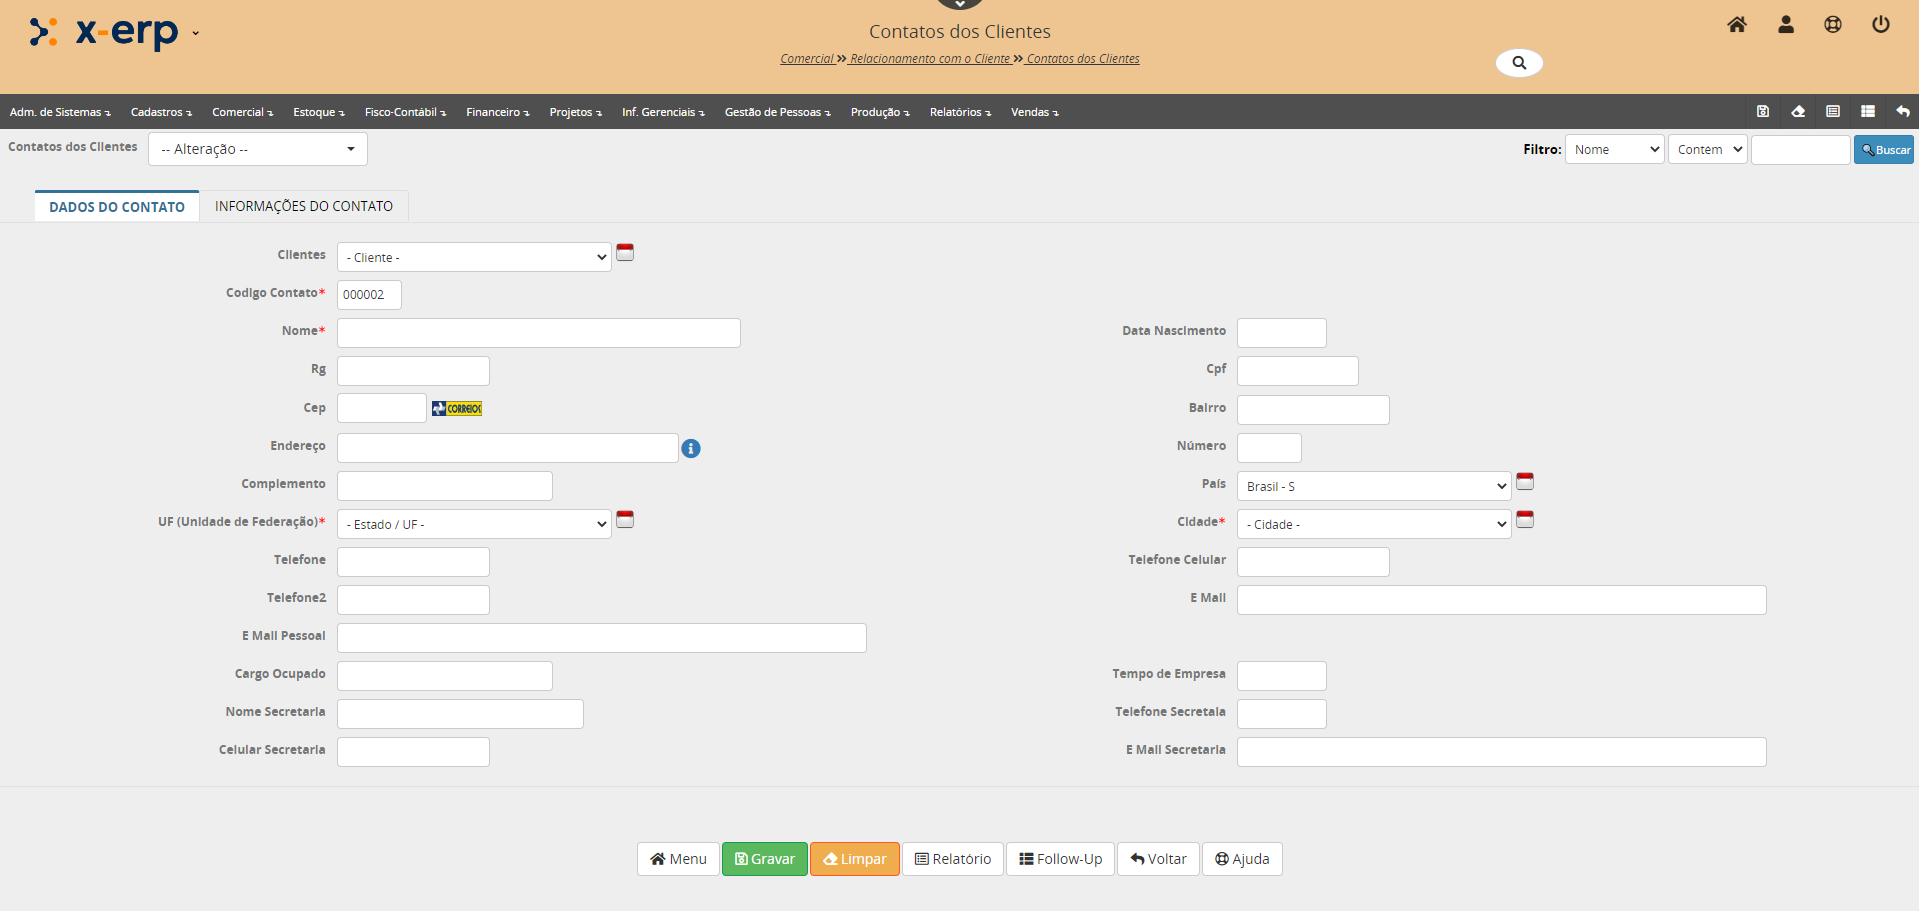Click the red icon next to País
This screenshot has height=911, width=1919.
(x=1525, y=482)
